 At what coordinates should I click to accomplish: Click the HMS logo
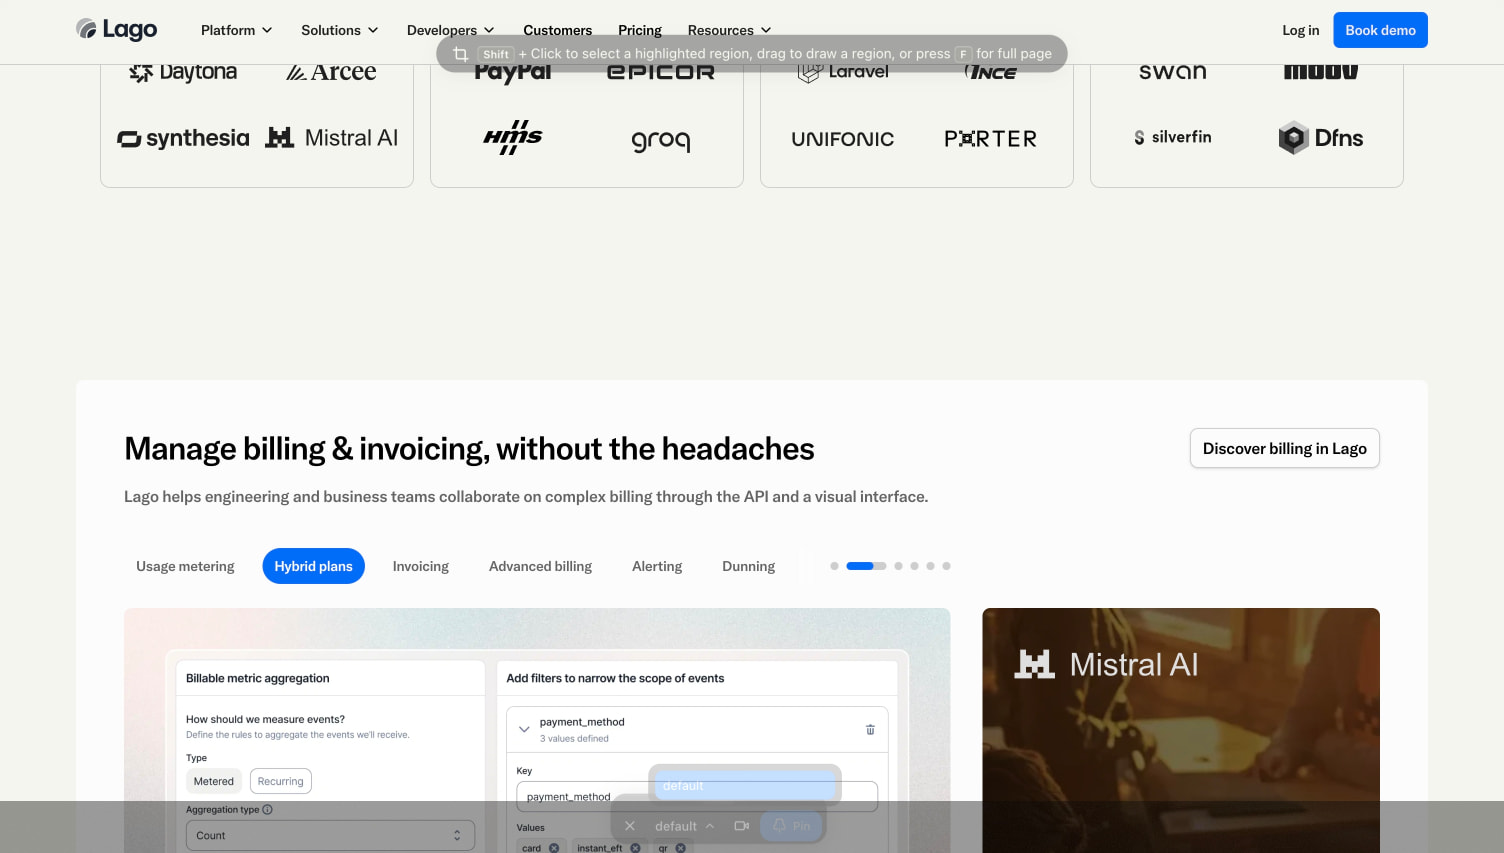pyautogui.click(x=513, y=138)
